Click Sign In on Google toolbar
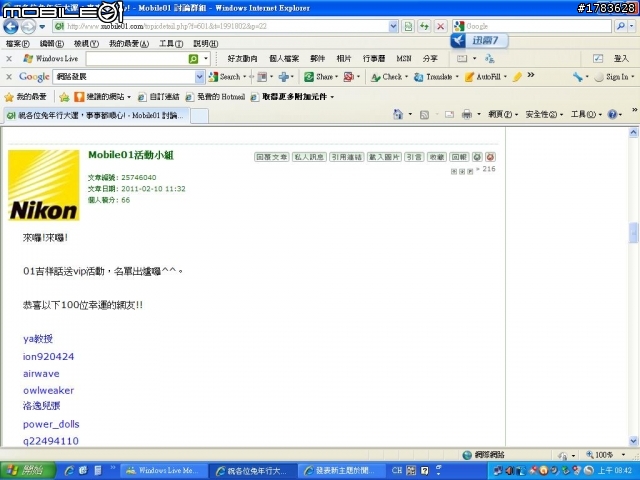Viewport: 640px width, 480px height. click(612, 77)
